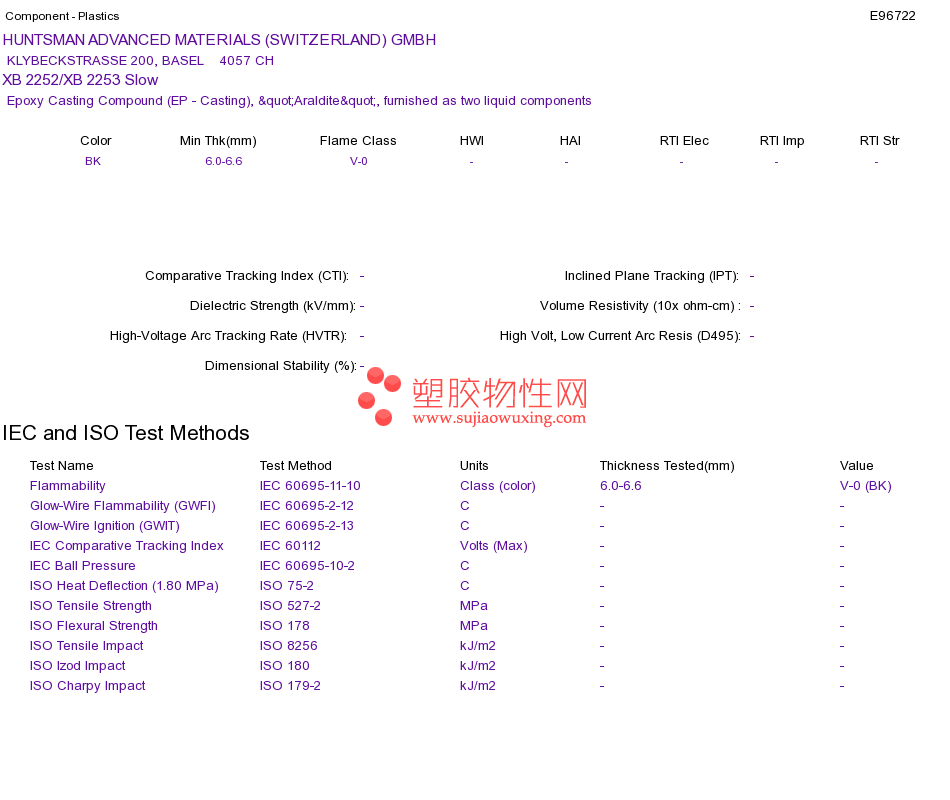Click the IEC 60695-2-13 test method
The height and width of the screenshot is (800, 950).
307,525
